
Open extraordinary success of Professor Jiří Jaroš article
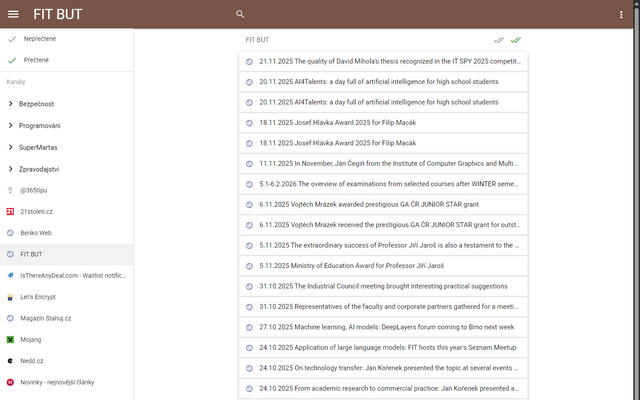click(383, 245)
